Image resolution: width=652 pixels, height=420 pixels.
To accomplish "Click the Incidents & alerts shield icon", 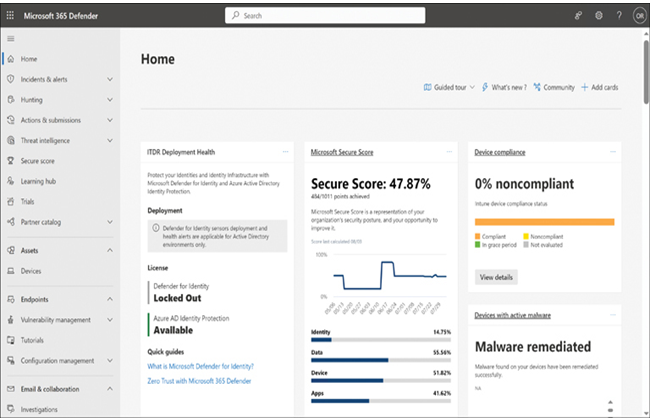I will tap(11, 79).
